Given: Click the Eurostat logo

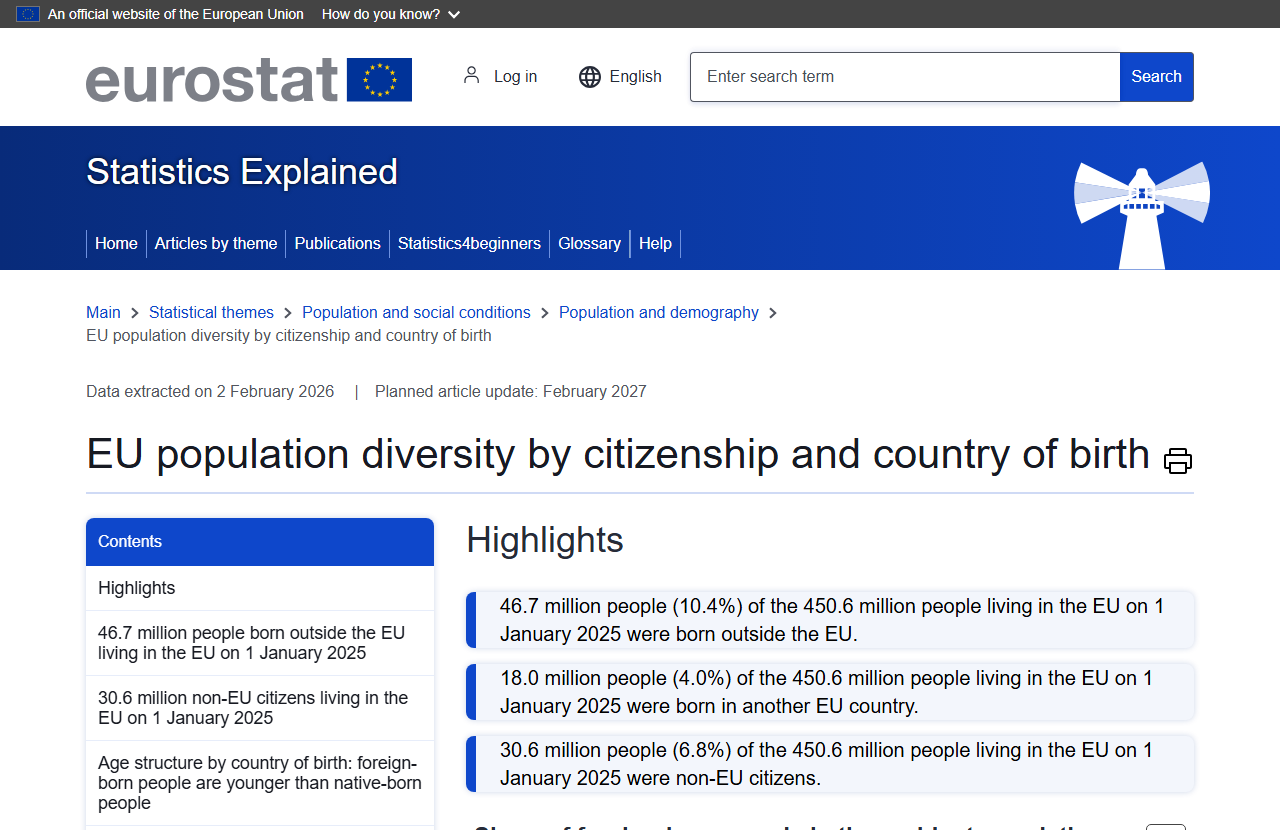Looking at the screenshot, I should [249, 79].
